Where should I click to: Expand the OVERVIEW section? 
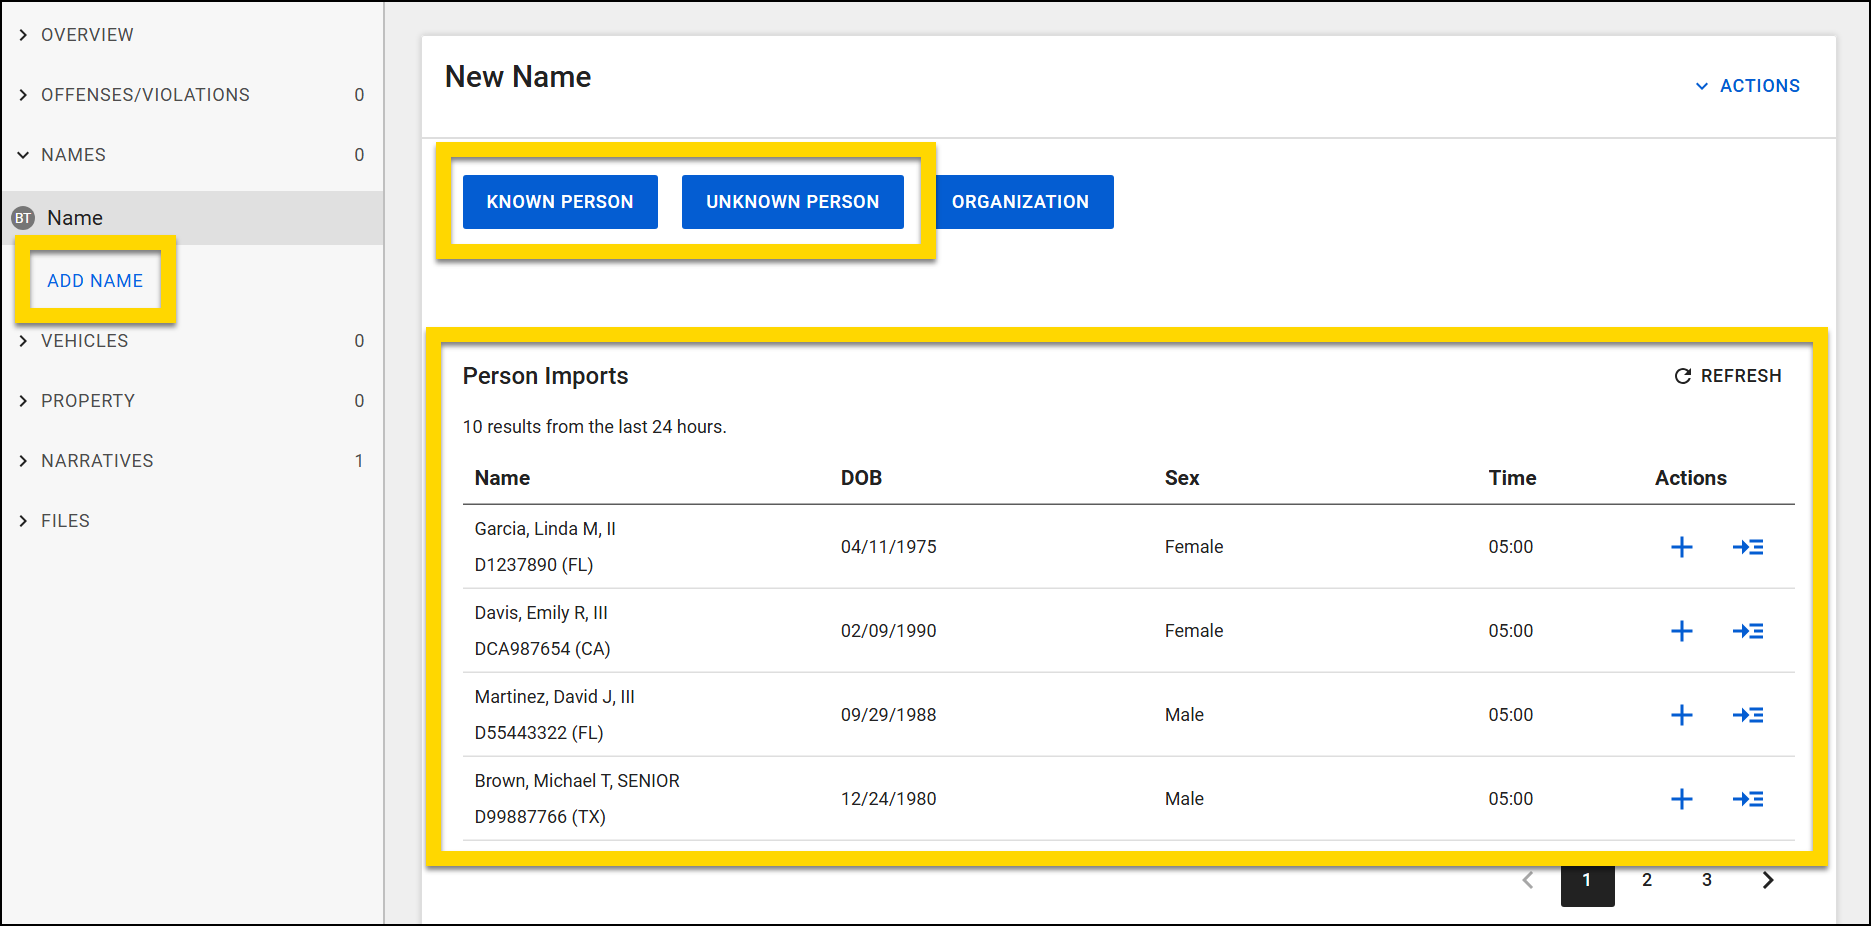[x=87, y=34]
